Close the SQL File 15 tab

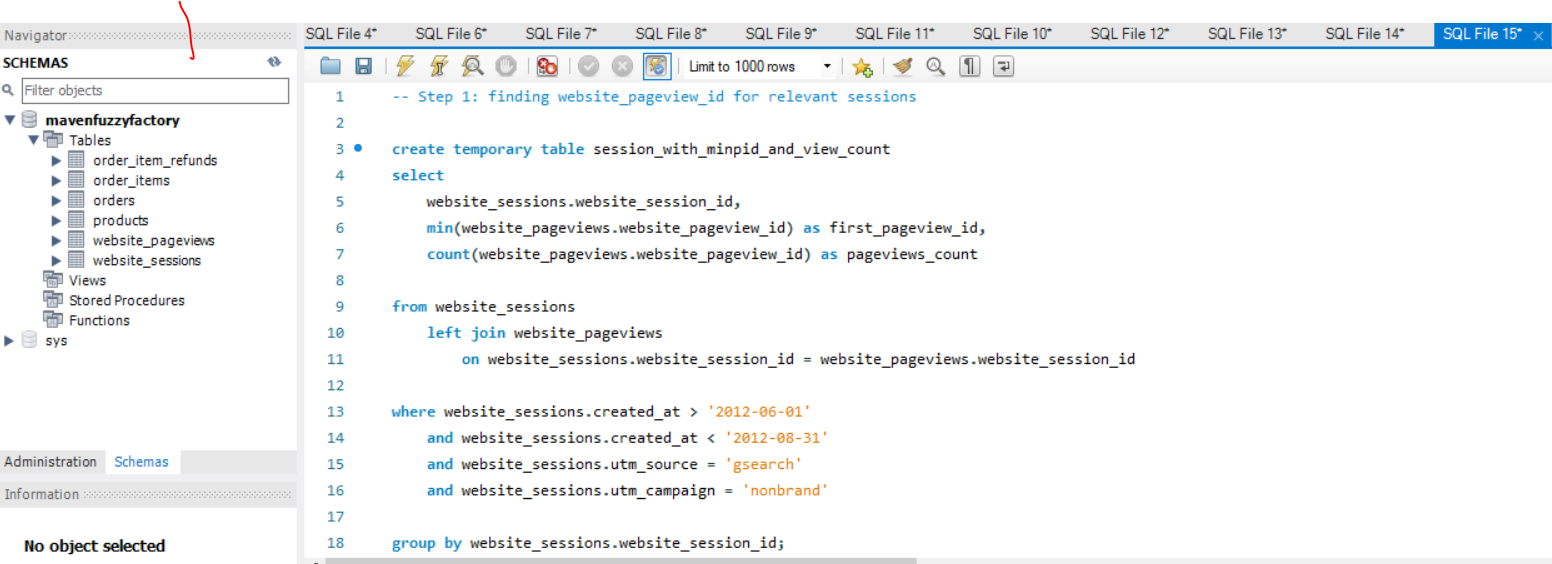(x=1538, y=35)
